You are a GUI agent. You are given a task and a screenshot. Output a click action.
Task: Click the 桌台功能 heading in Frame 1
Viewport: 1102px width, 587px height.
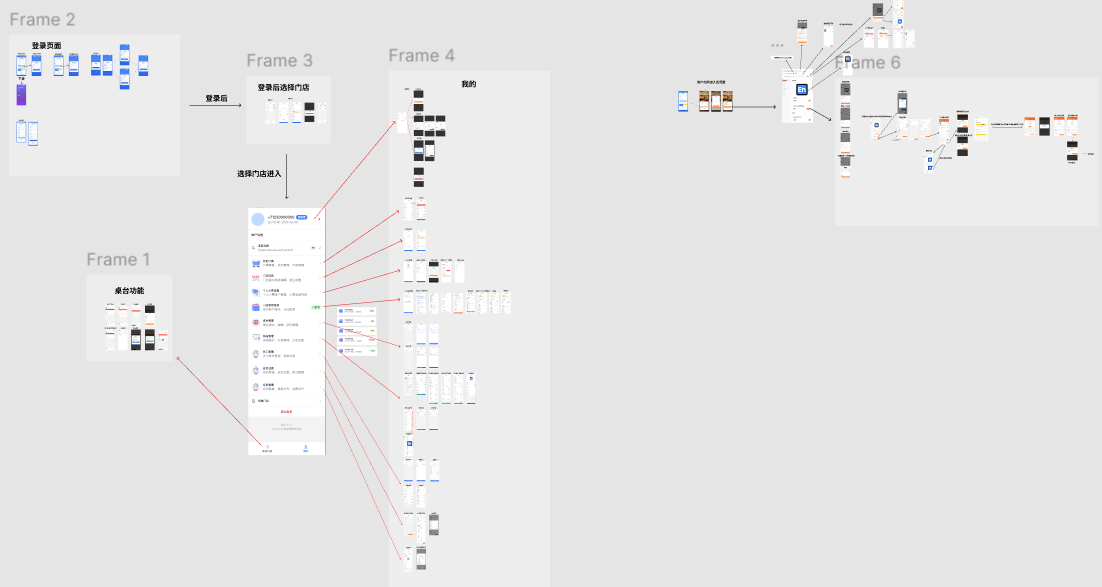coord(129,290)
